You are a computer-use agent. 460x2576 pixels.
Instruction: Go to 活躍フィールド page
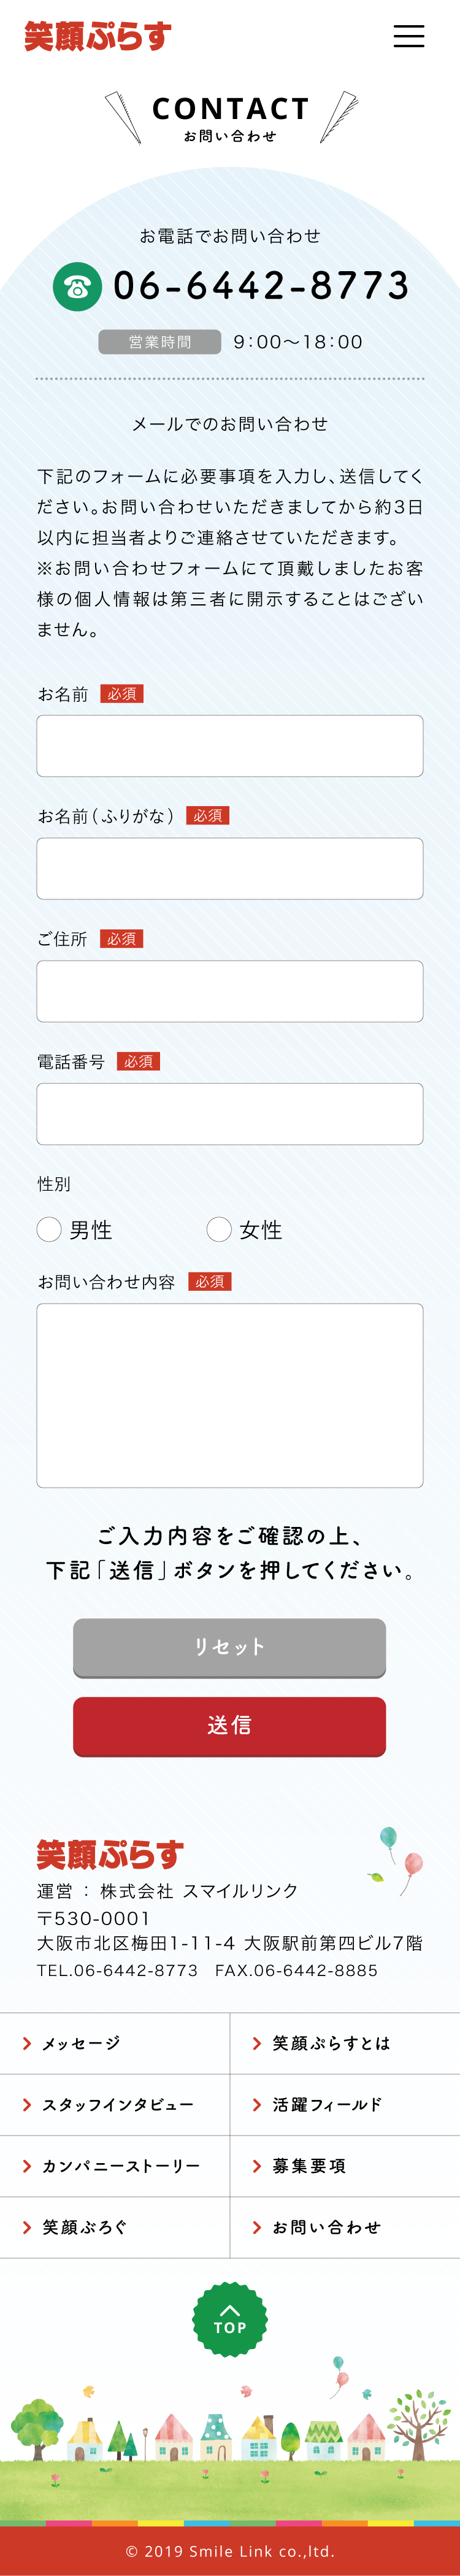[x=327, y=2105]
